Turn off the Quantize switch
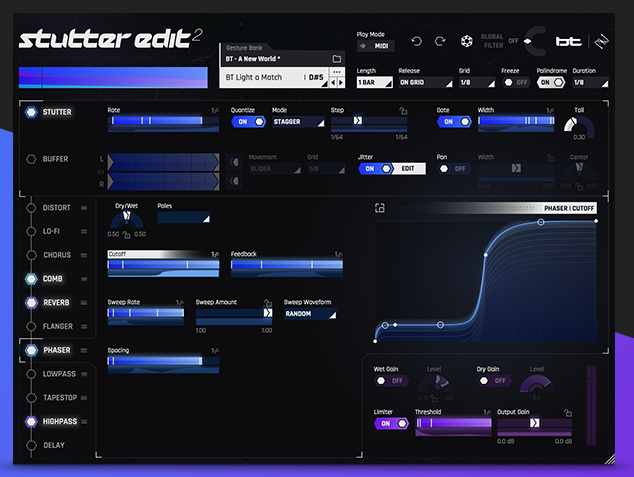 pos(248,122)
